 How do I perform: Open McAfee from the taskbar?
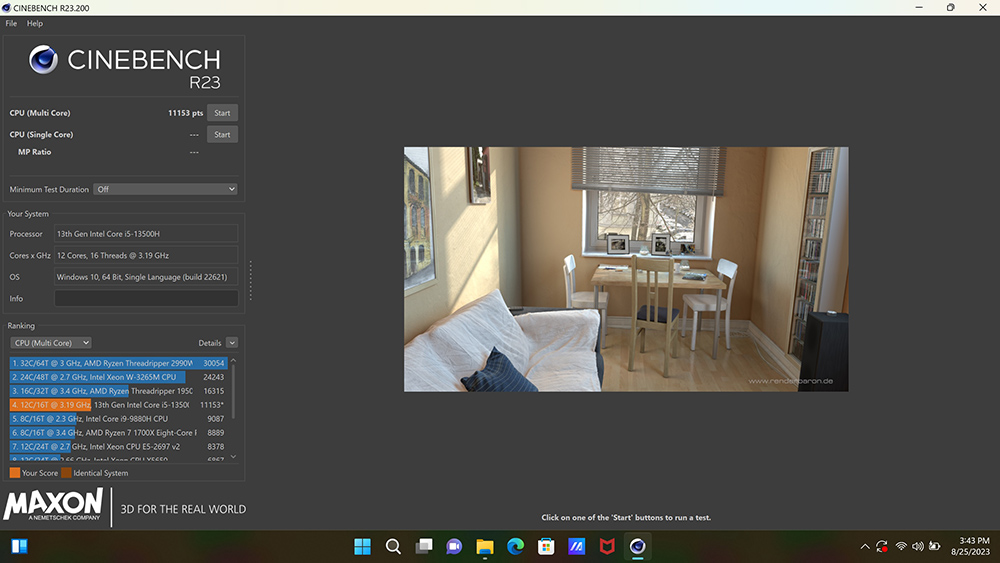coord(607,546)
